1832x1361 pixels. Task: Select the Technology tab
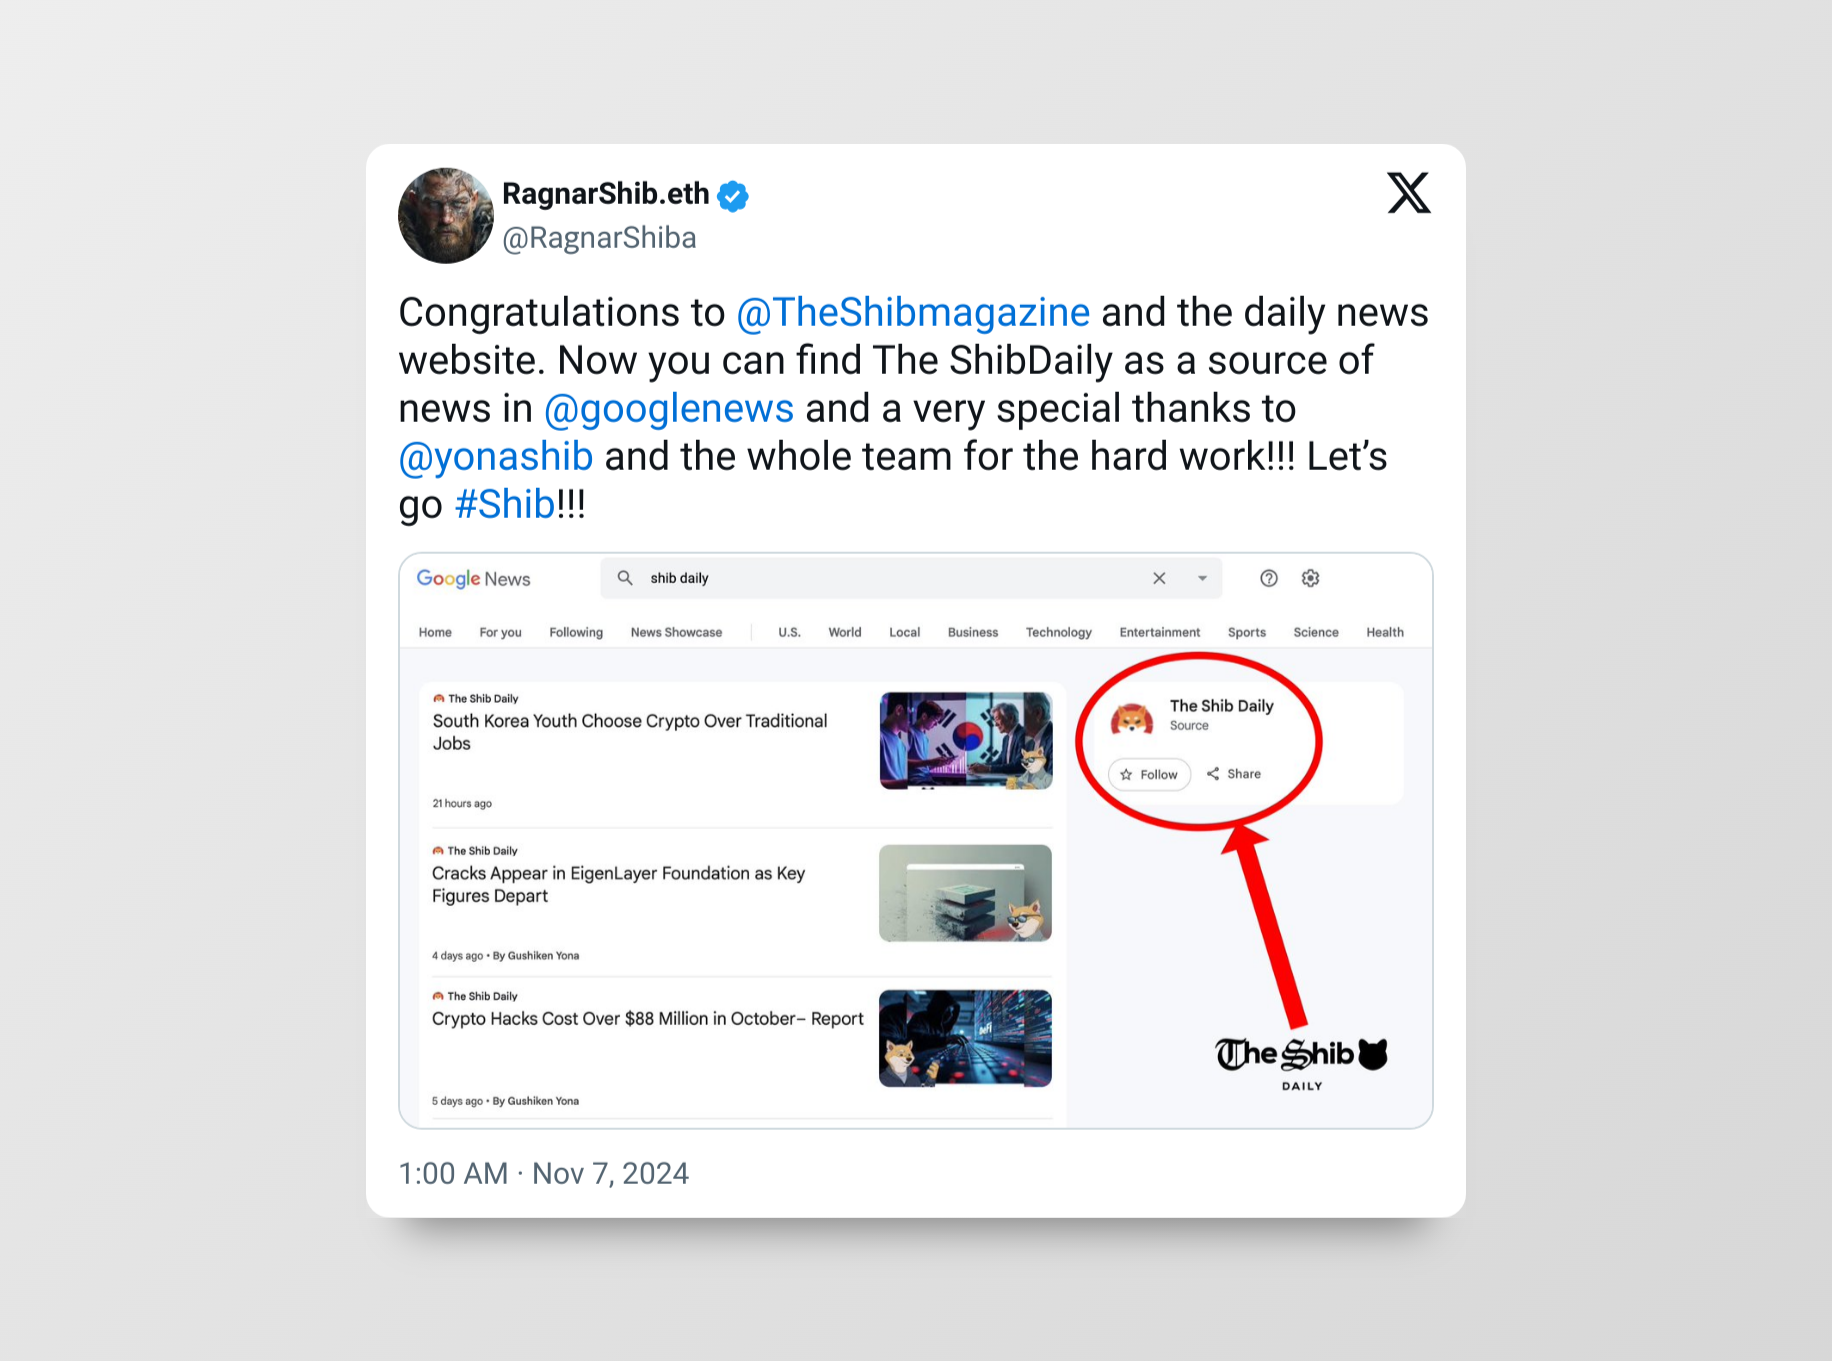(1058, 632)
